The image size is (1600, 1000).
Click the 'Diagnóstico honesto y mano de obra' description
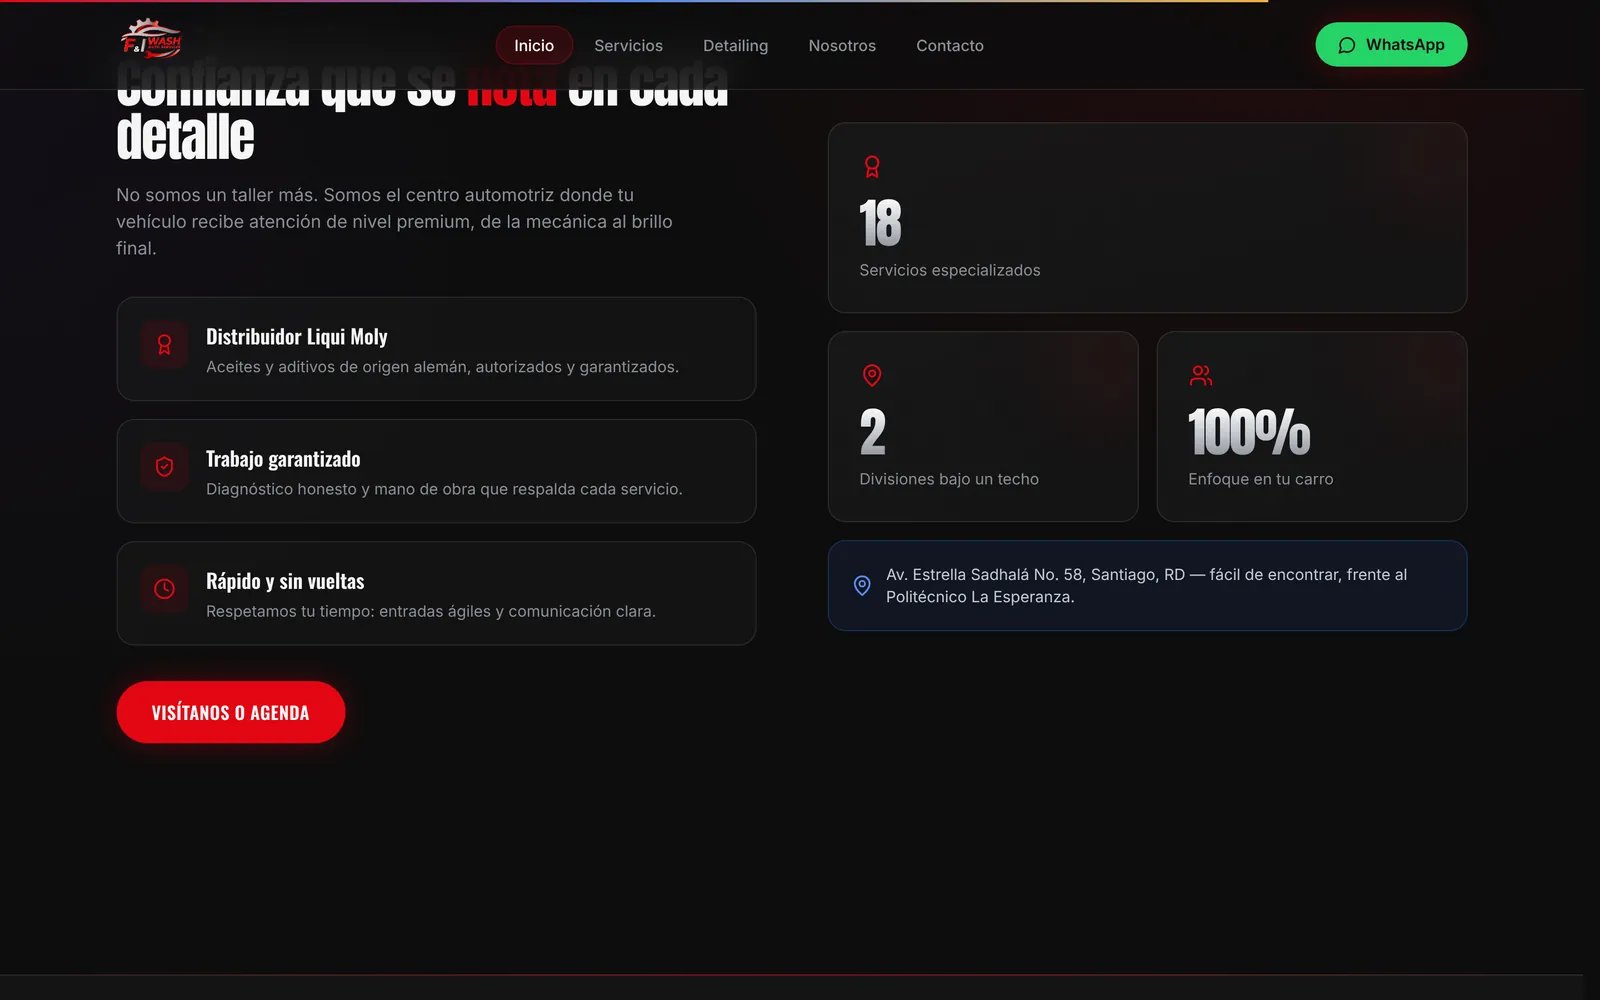click(x=444, y=489)
